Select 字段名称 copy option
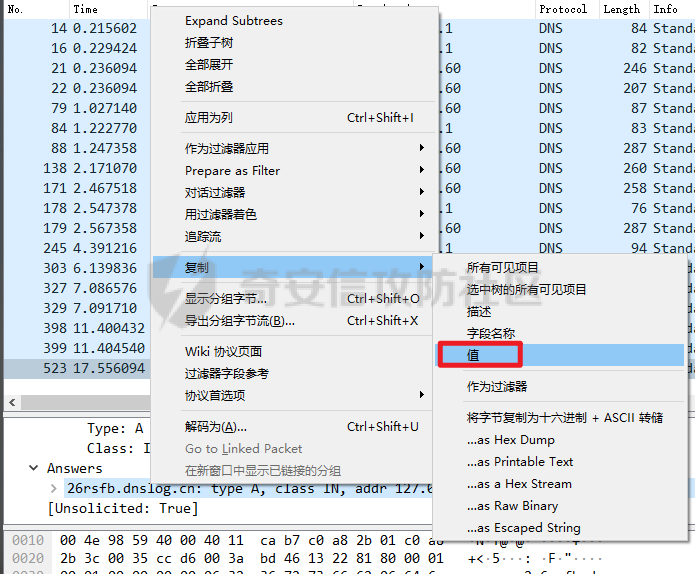Screen dimensions: 695x574 tap(491, 333)
